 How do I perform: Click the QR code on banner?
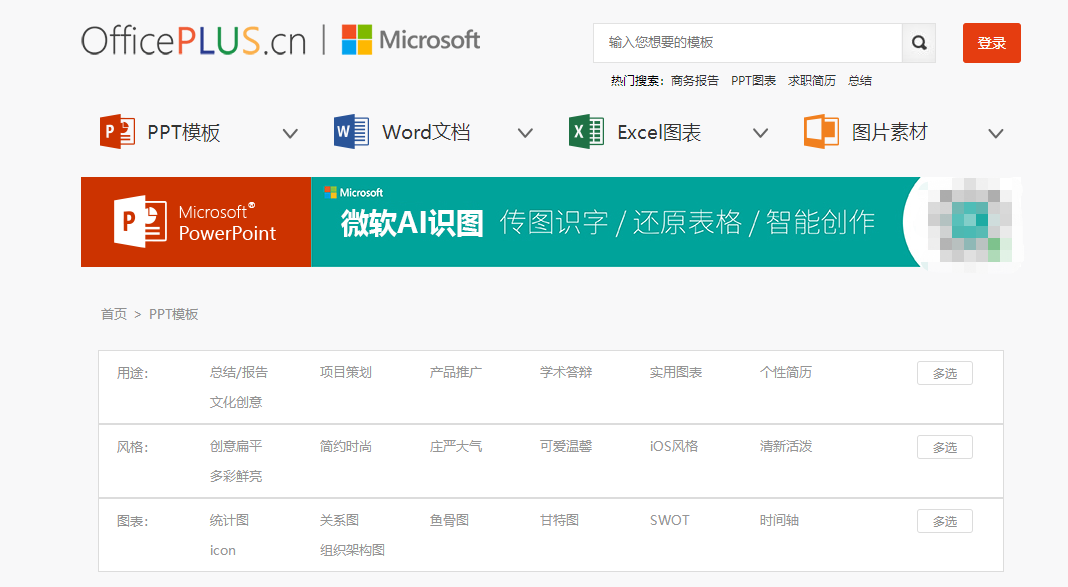[x=969, y=221]
